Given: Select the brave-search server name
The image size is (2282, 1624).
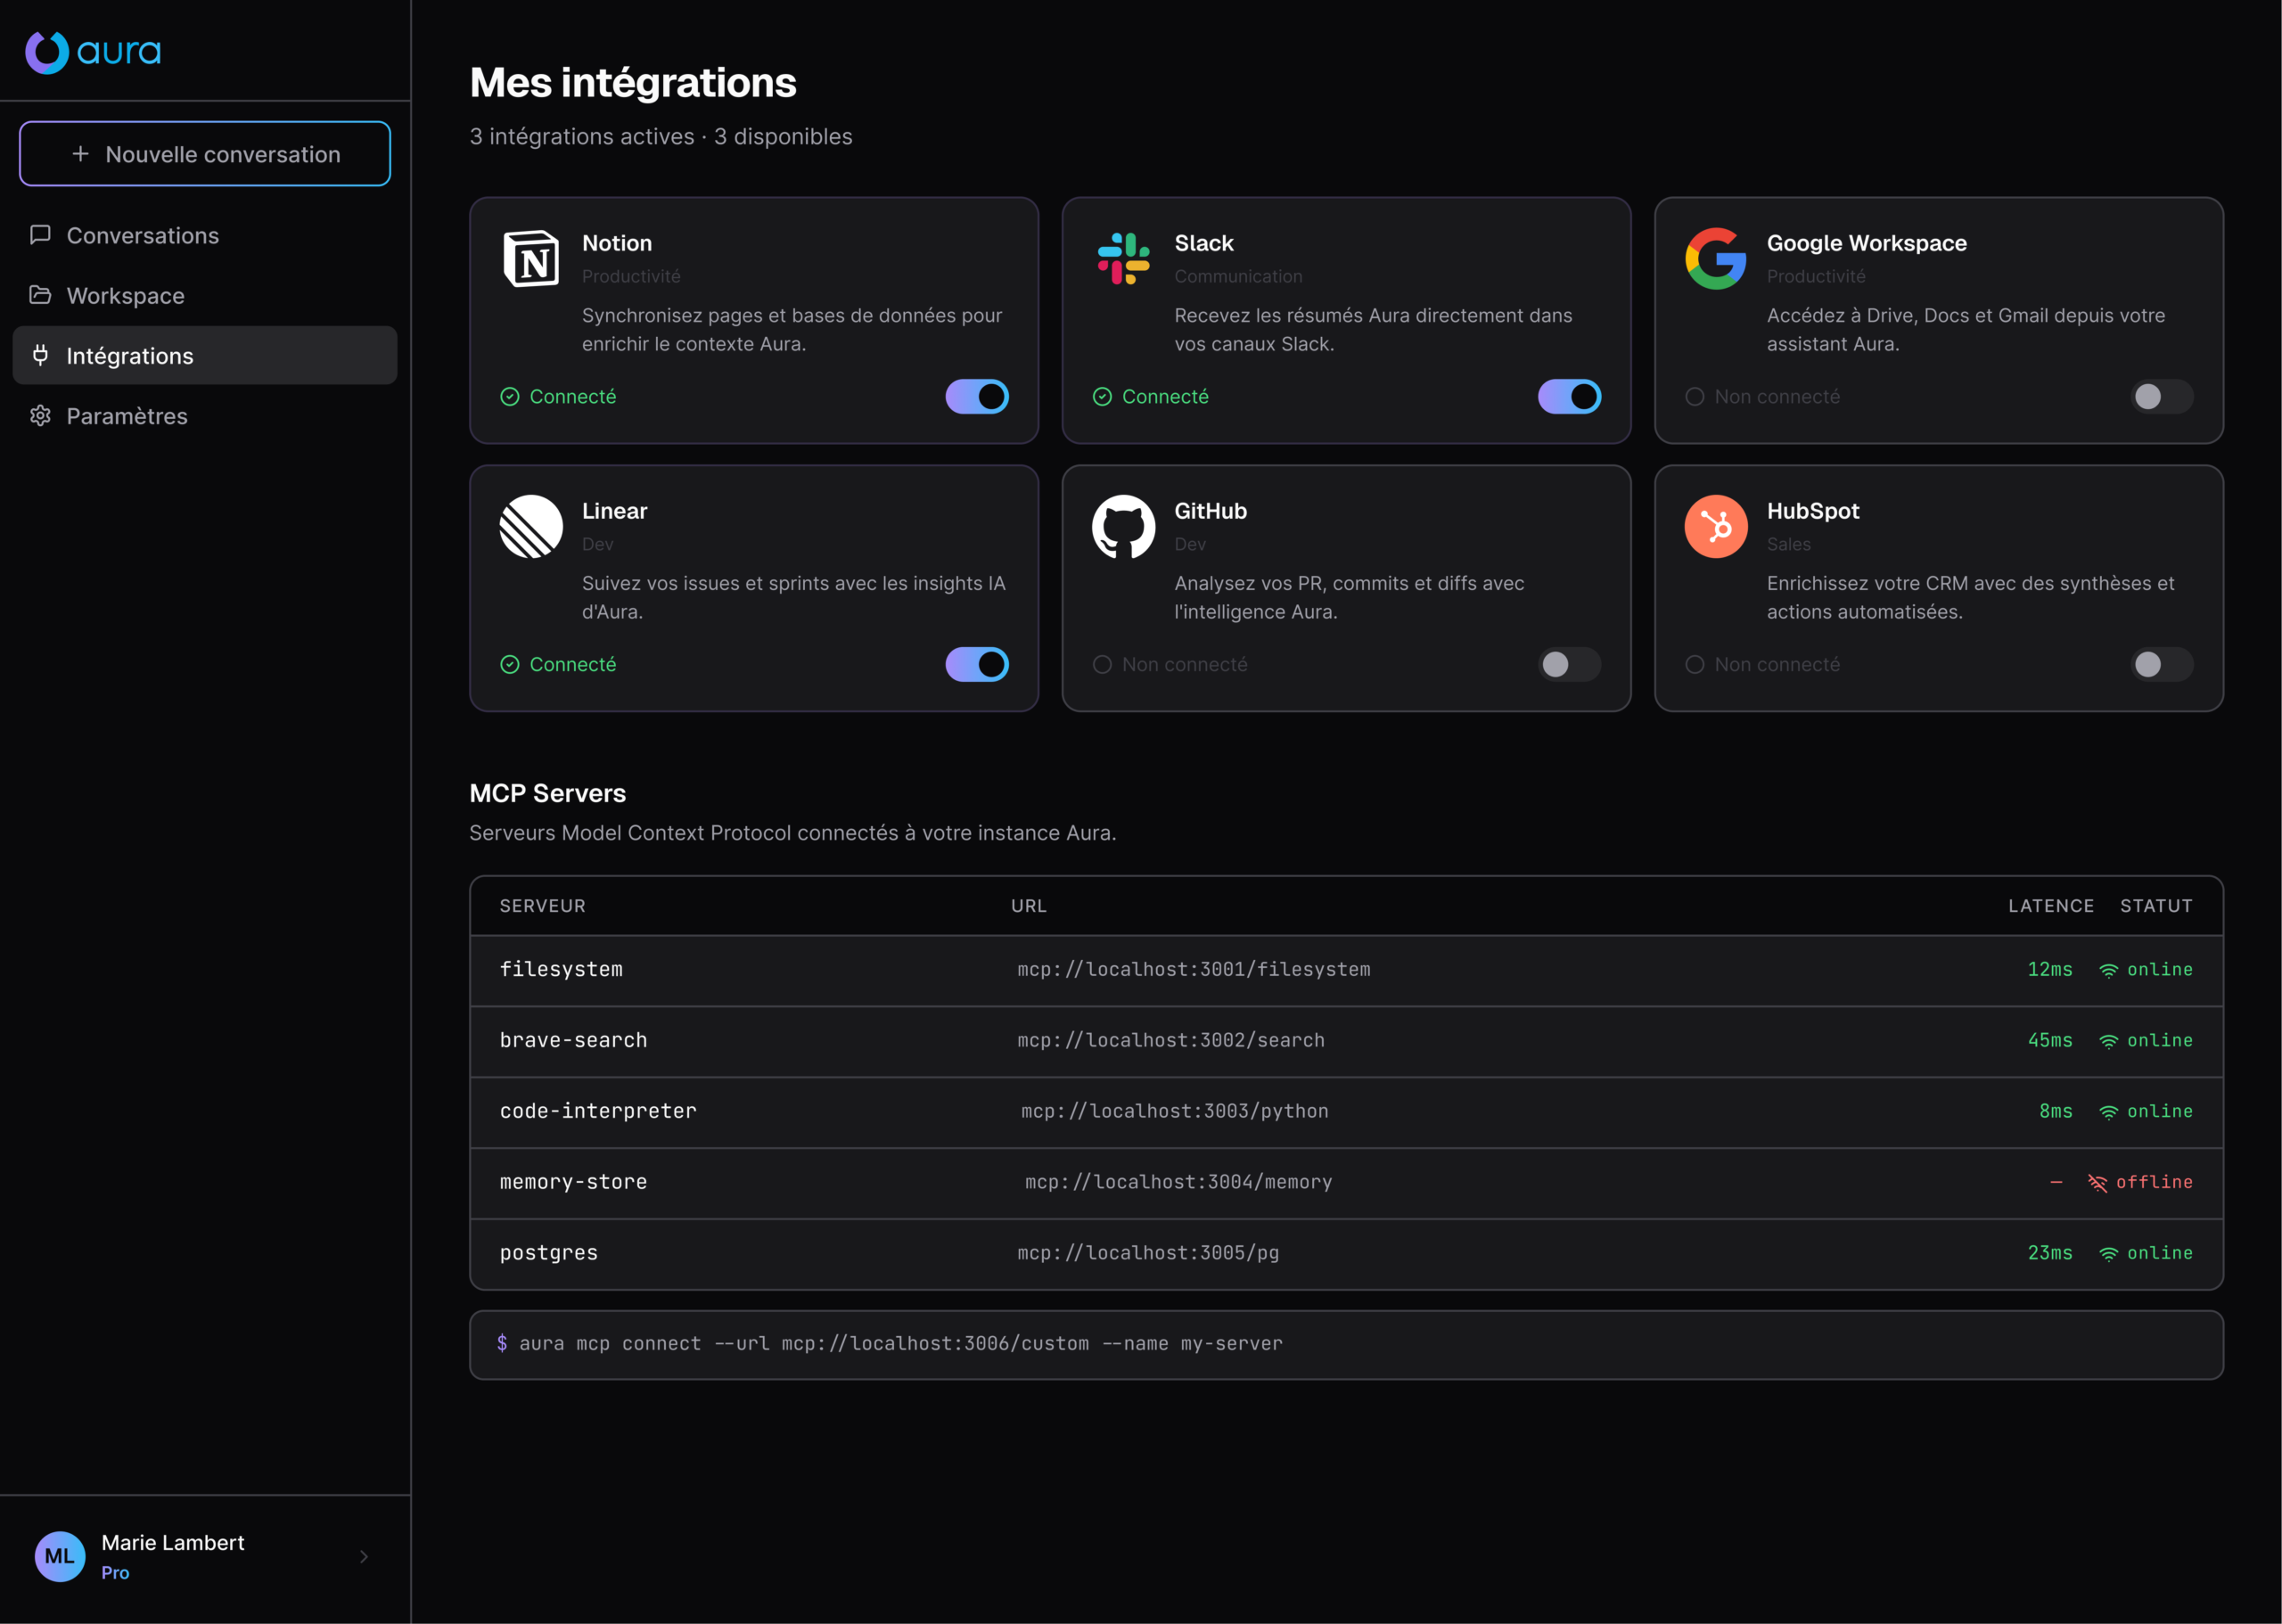Looking at the screenshot, I should [x=573, y=1040].
